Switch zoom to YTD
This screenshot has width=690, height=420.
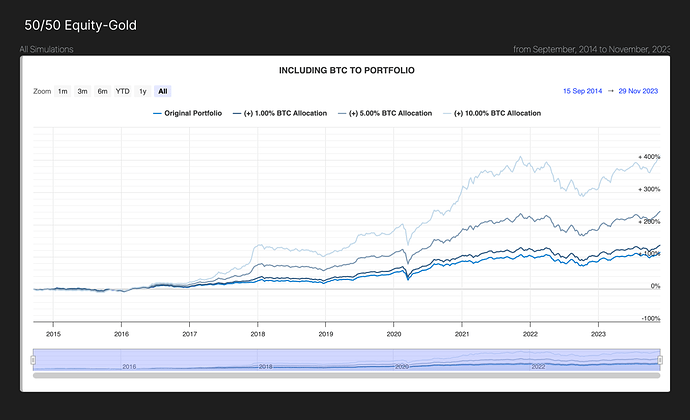[123, 91]
